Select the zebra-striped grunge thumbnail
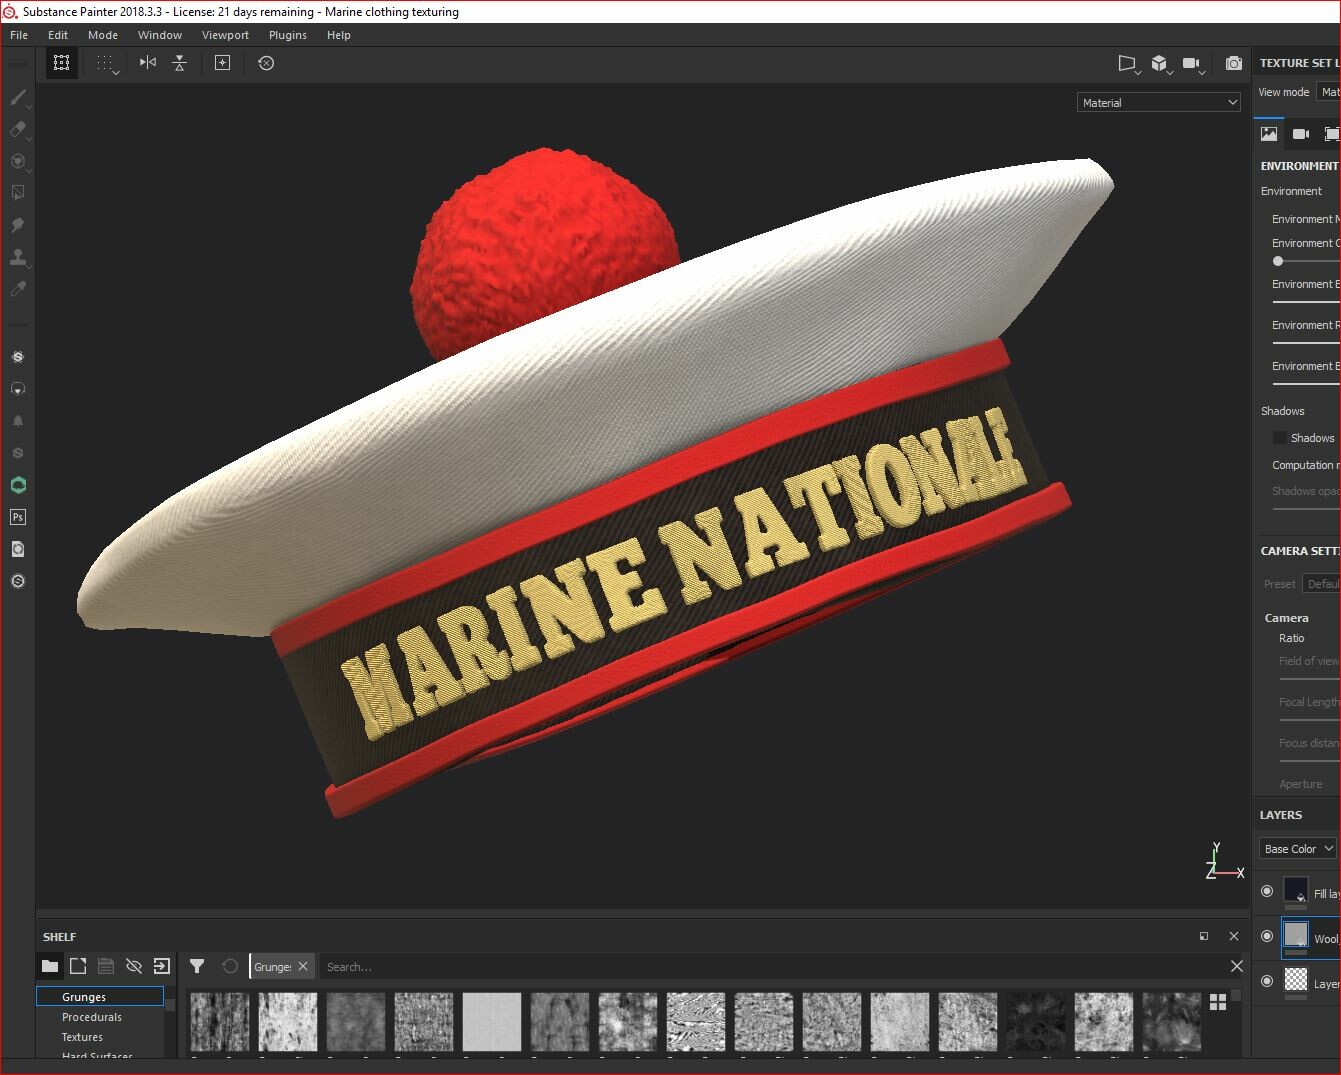The width and height of the screenshot is (1341, 1075). [x=696, y=1022]
